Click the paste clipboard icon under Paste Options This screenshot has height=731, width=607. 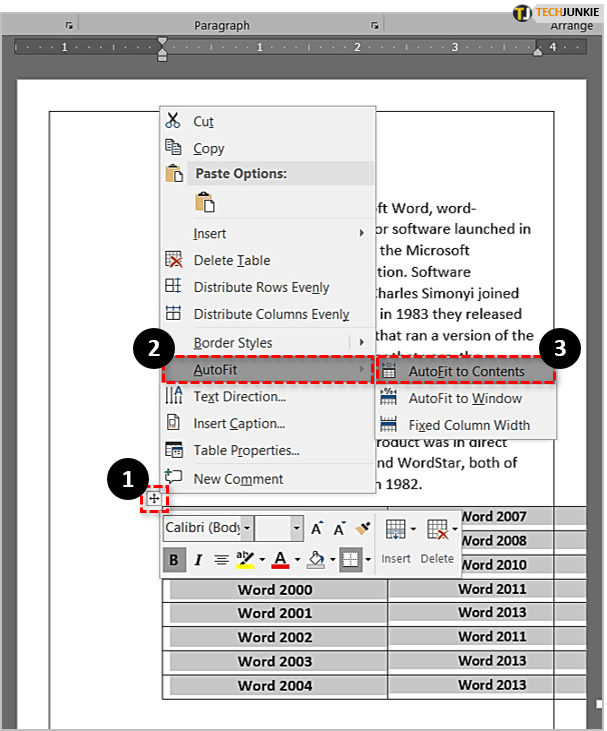point(205,203)
